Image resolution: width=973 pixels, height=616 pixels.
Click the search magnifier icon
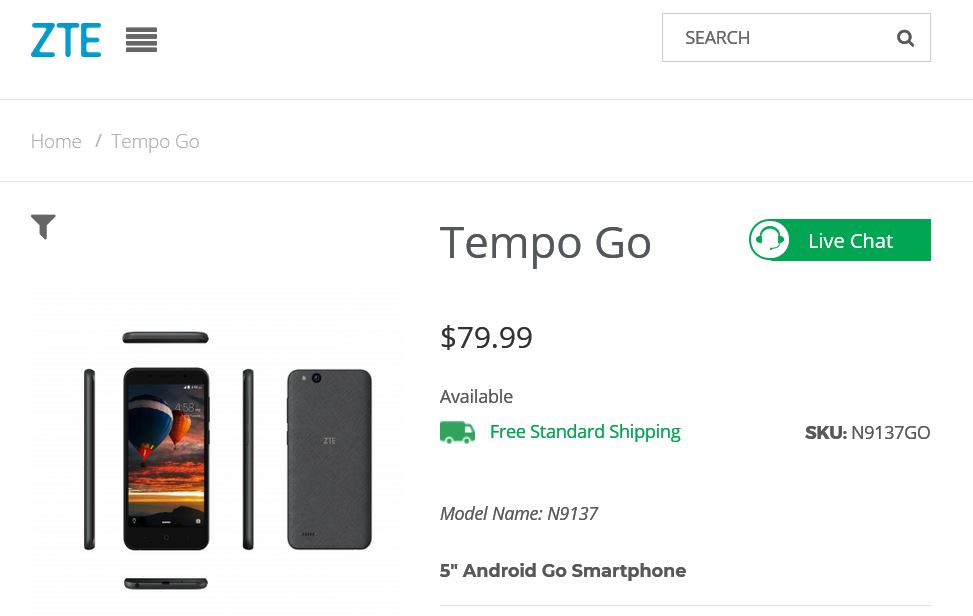click(905, 38)
